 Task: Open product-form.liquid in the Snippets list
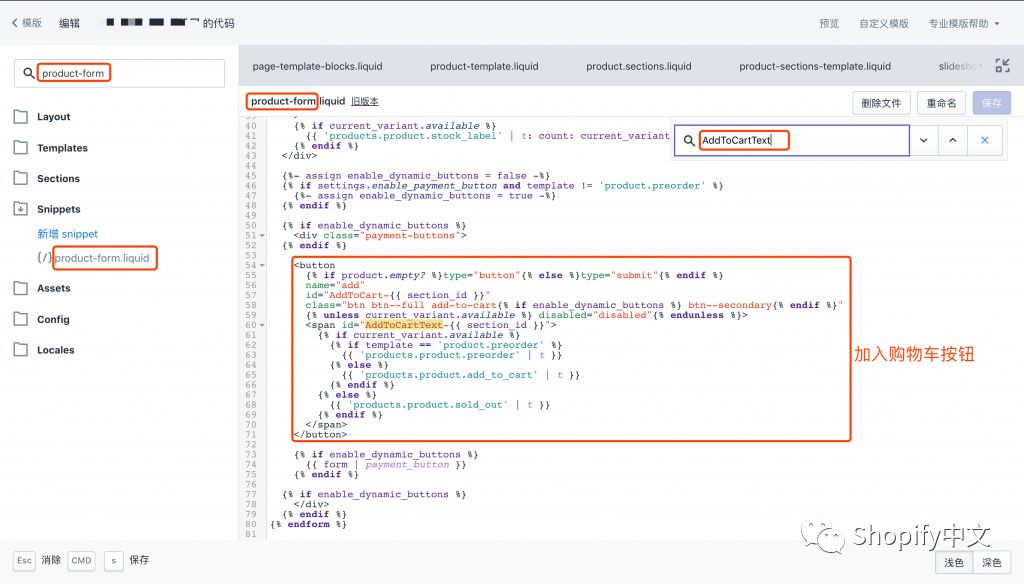[101, 258]
